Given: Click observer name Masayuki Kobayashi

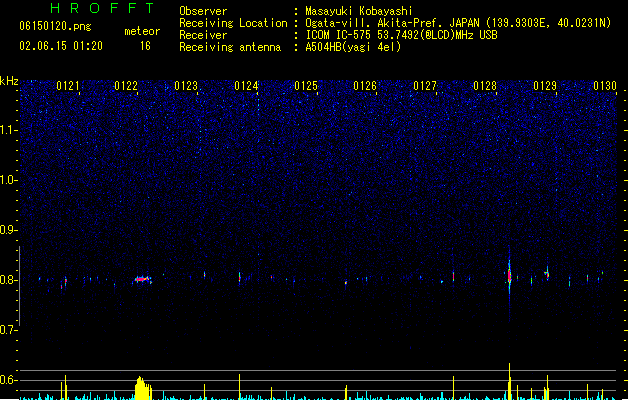Looking at the screenshot, I should click(359, 11).
